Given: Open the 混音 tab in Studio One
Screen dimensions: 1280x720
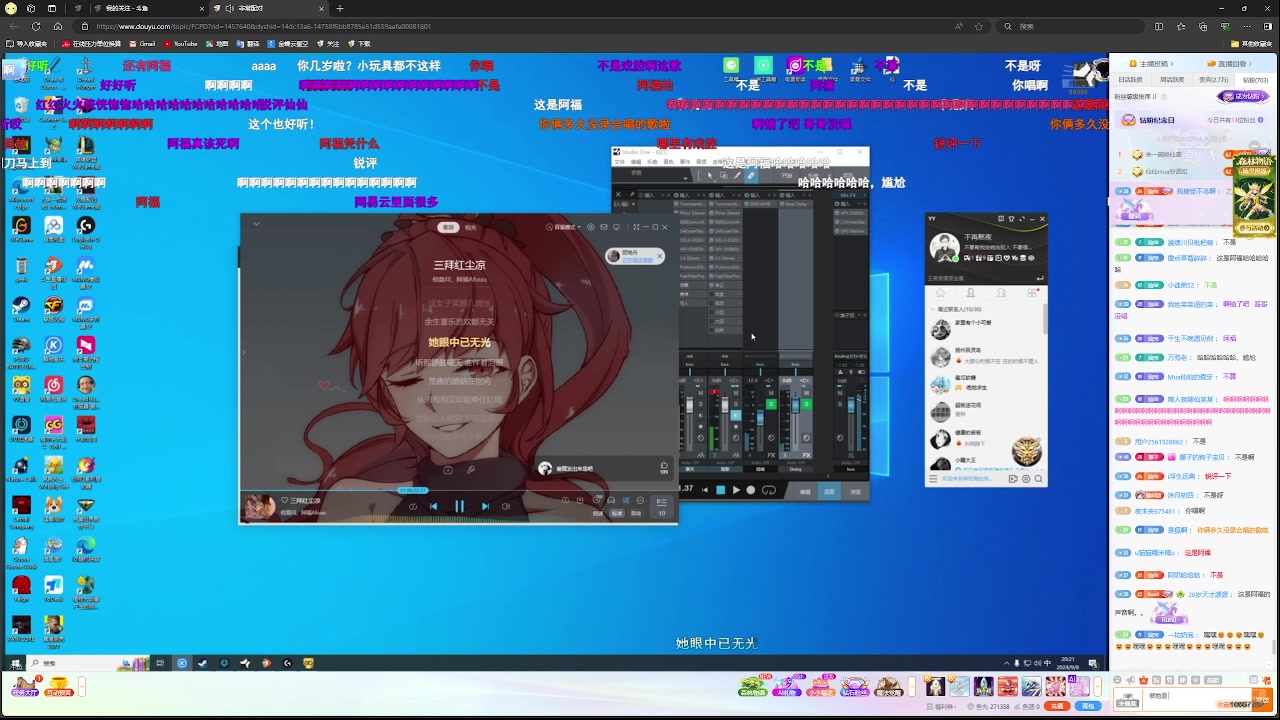Looking at the screenshot, I should pos(829,492).
